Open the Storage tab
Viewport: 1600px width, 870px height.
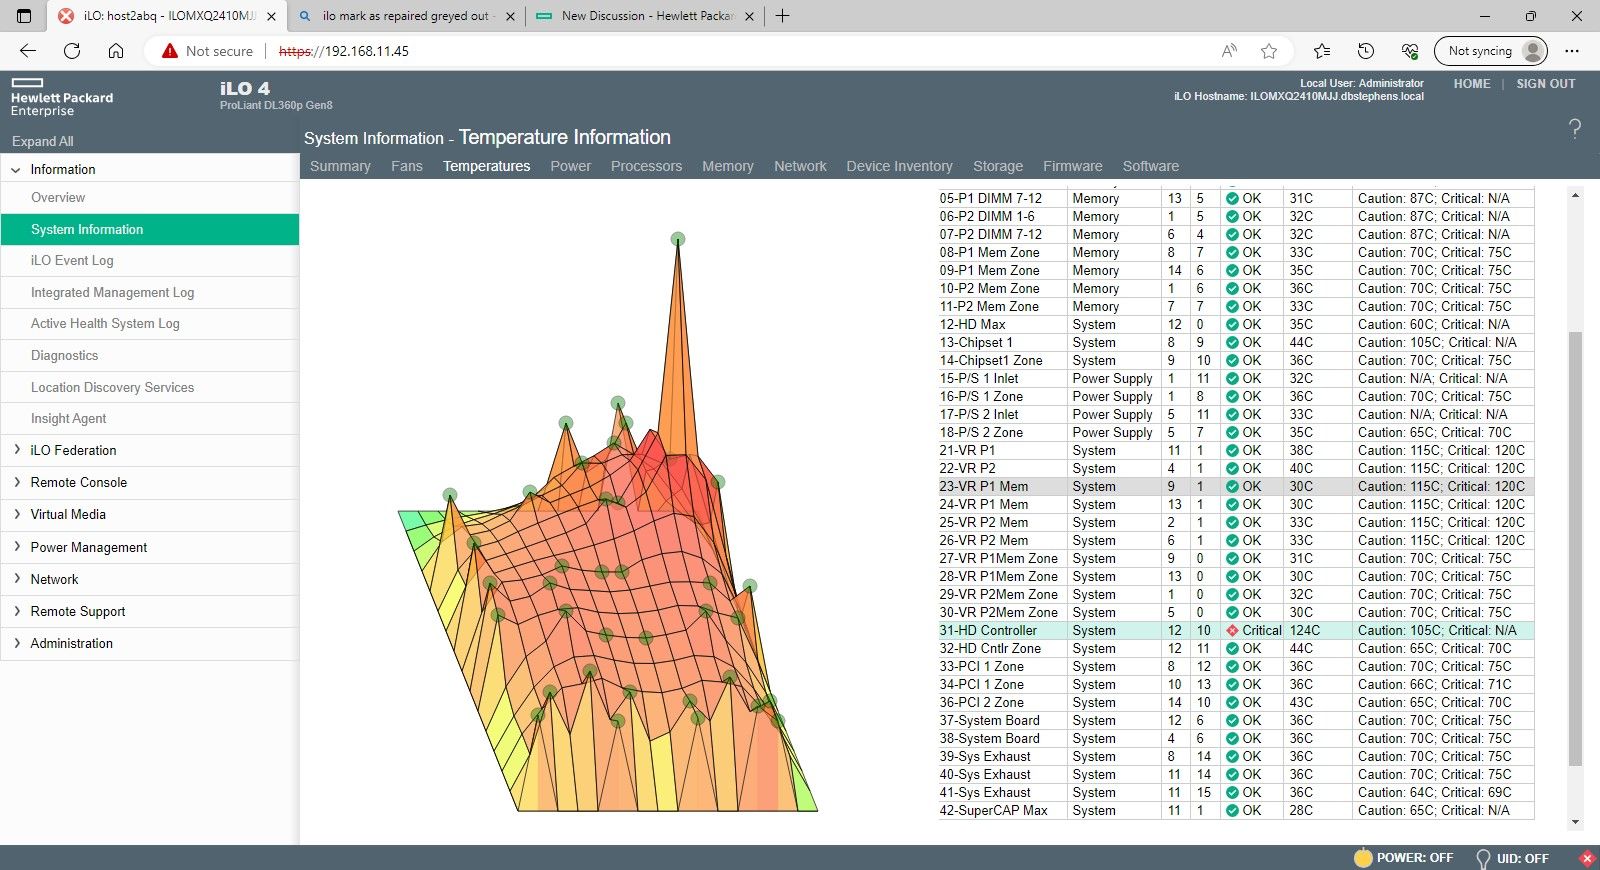(x=998, y=166)
